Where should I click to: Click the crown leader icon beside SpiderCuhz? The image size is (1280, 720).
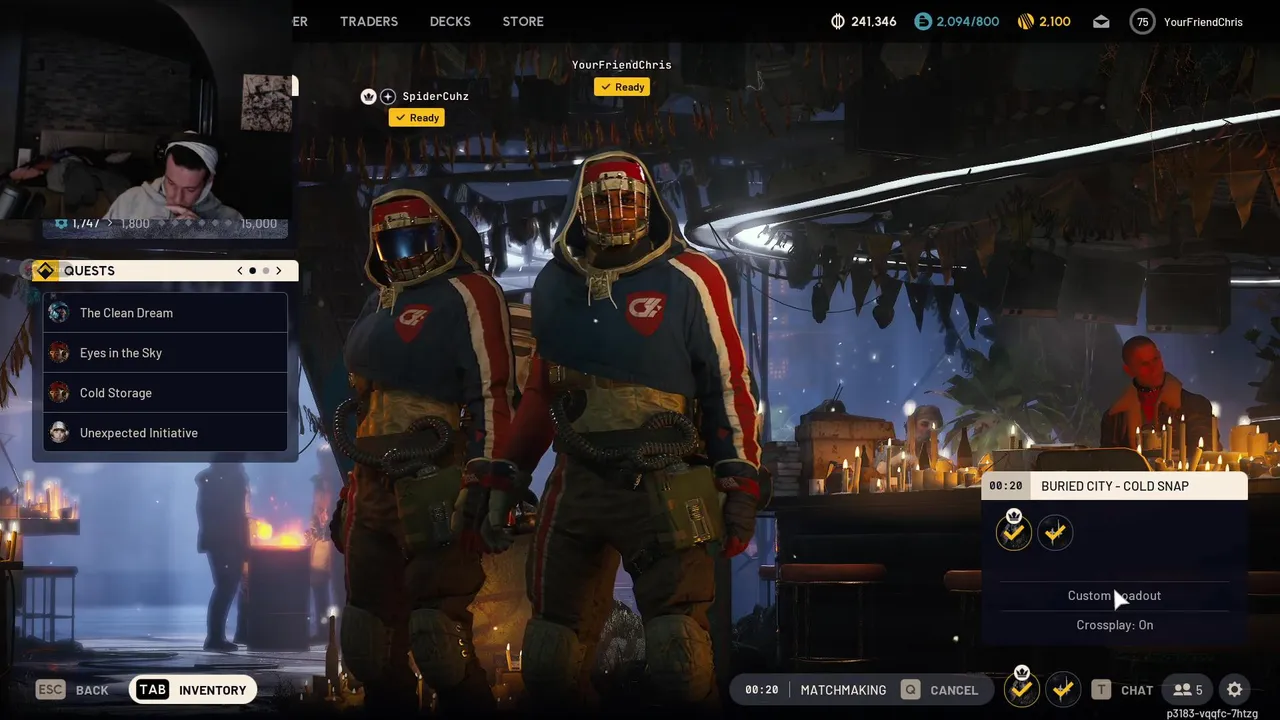[x=368, y=96]
